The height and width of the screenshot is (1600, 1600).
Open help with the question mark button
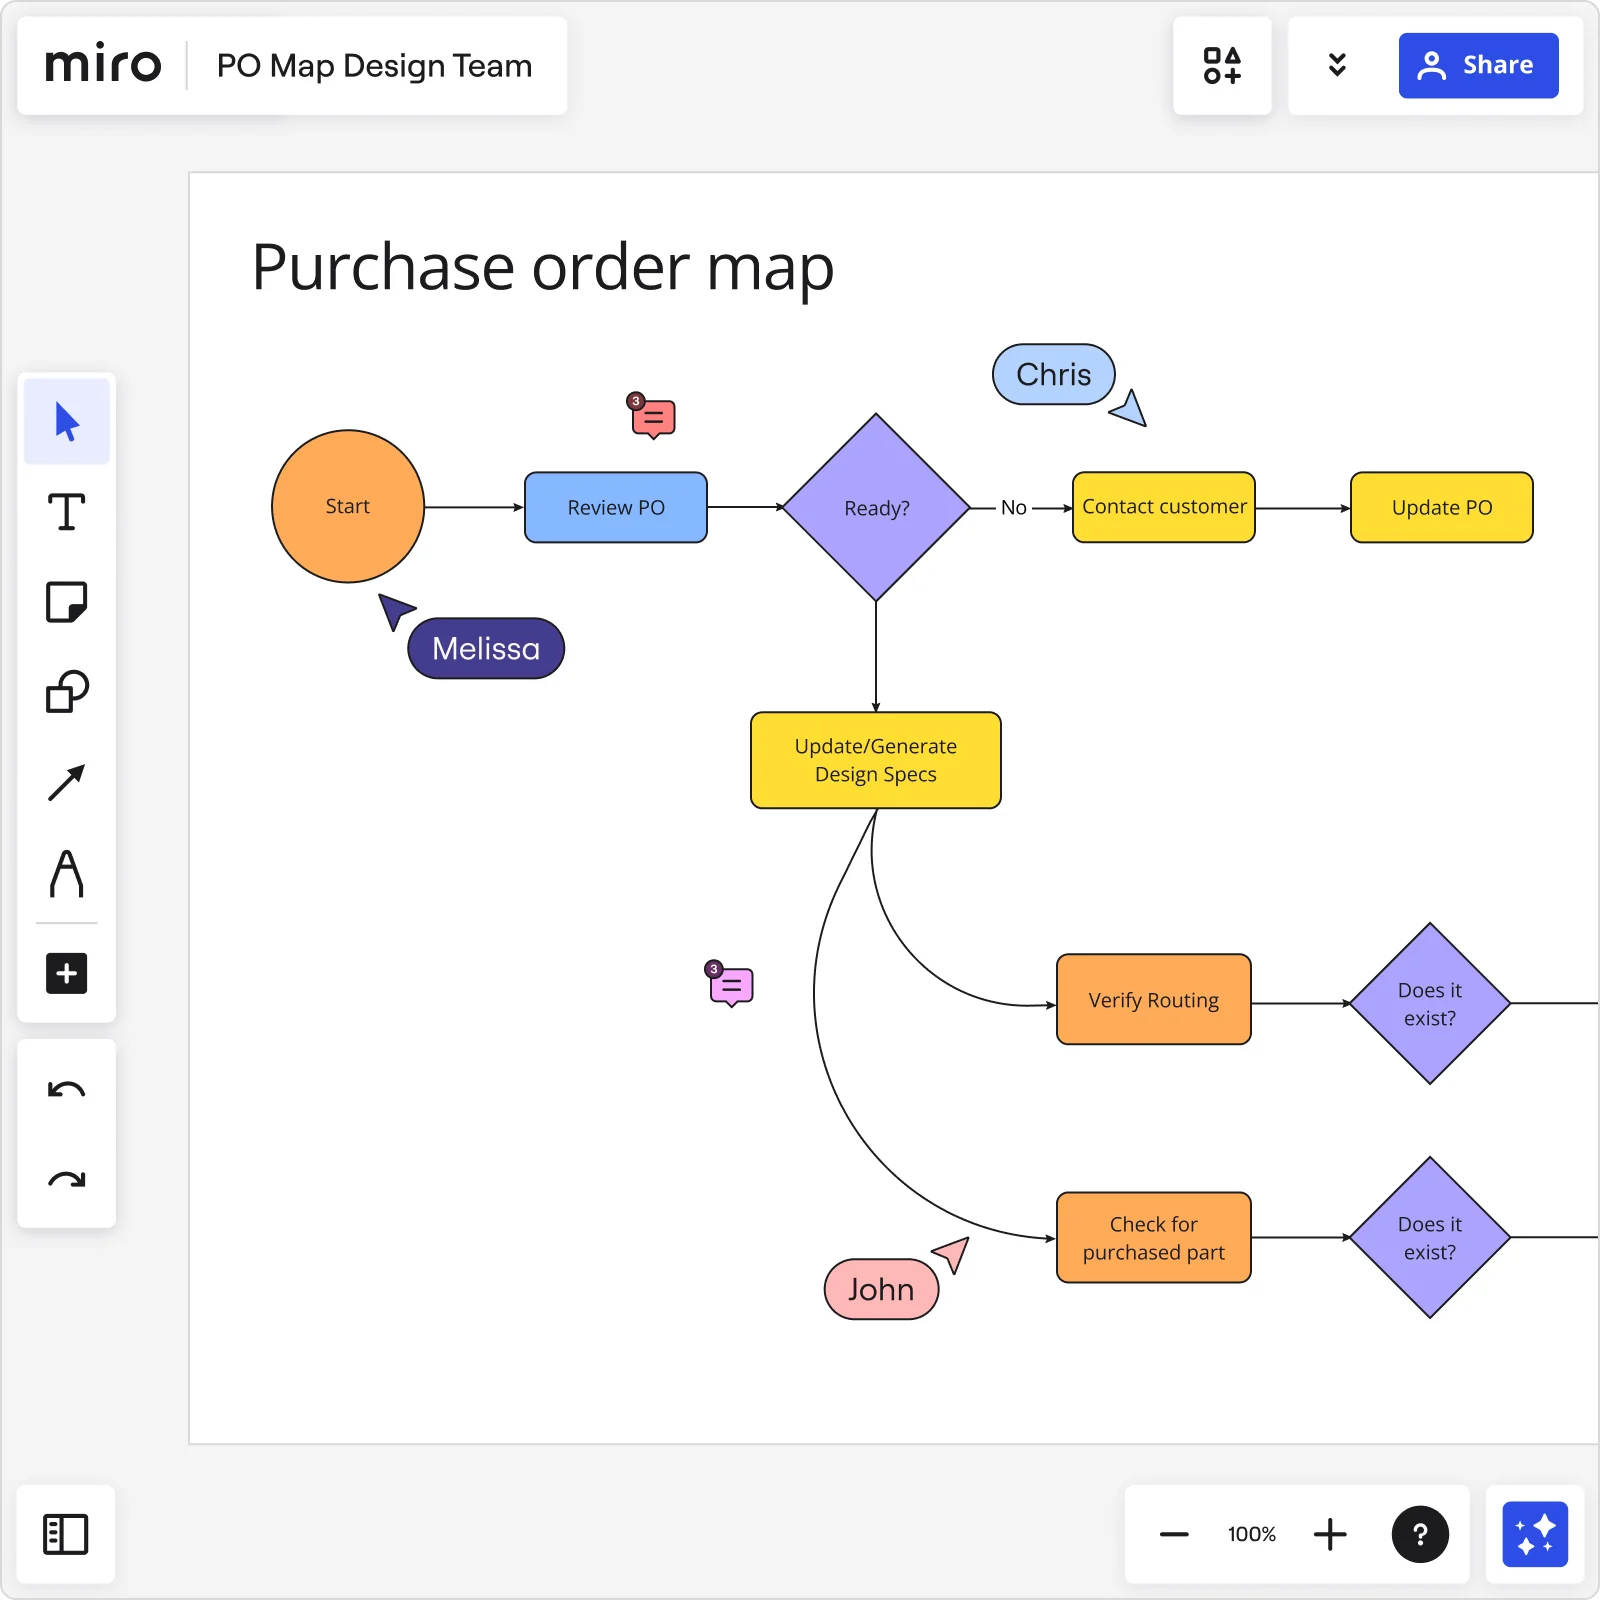(x=1420, y=1535)
